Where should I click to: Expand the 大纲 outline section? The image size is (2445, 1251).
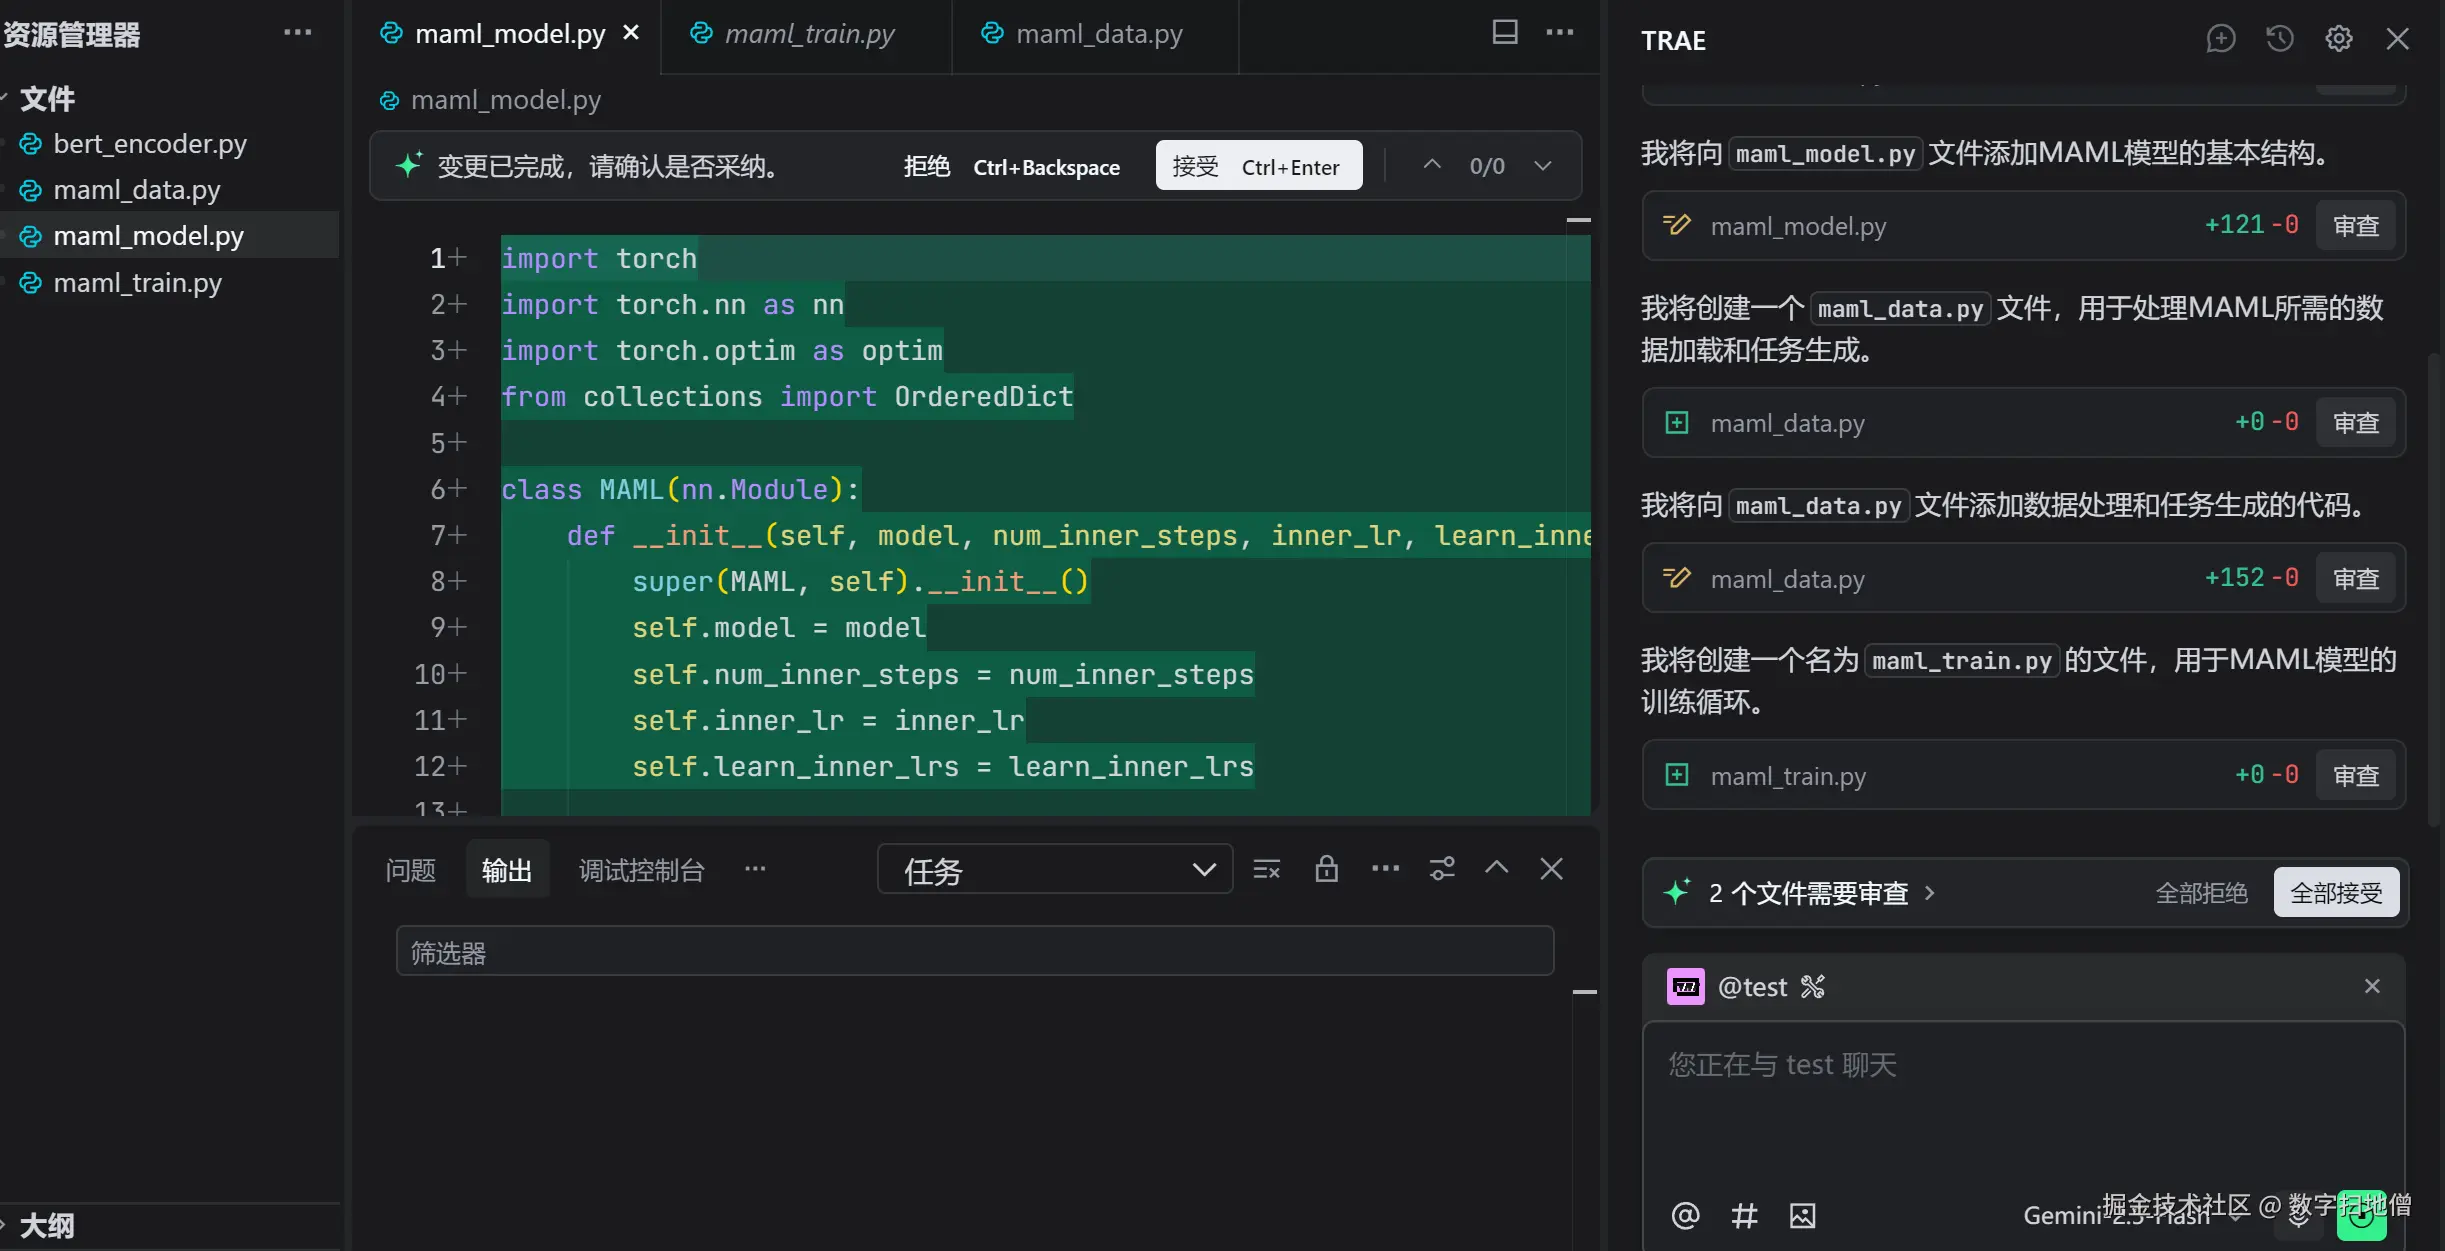[46, 1225]
